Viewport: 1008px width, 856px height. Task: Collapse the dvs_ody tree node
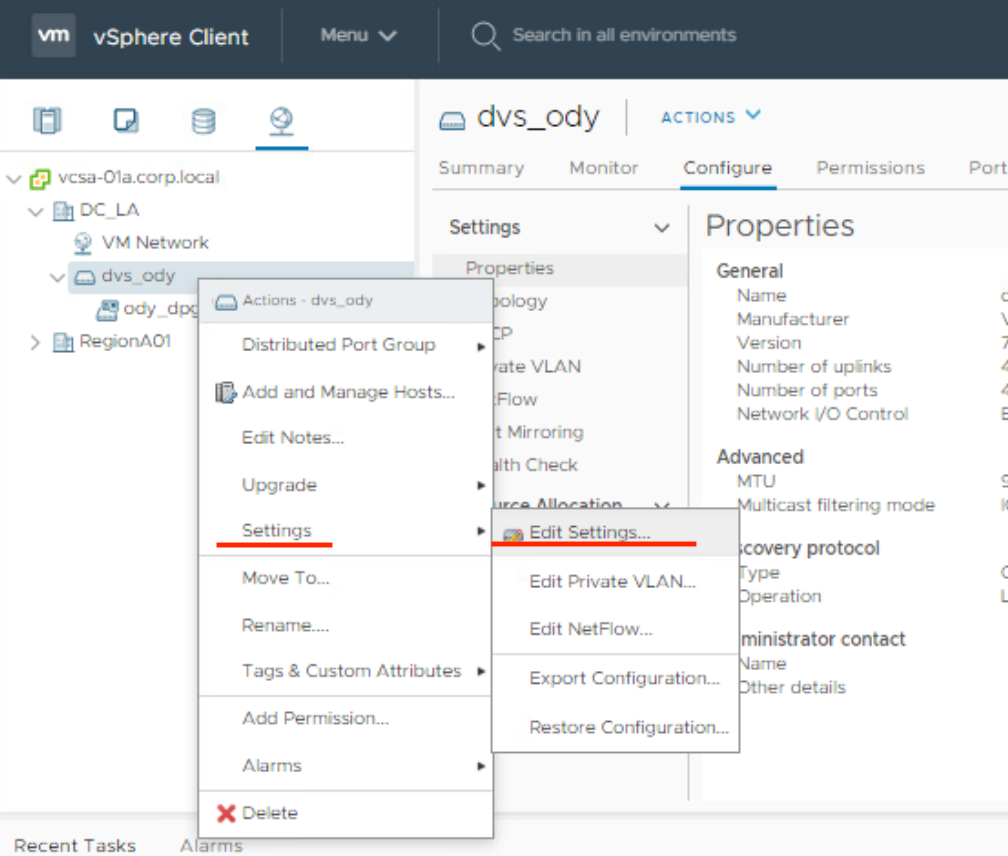coord(58,278)
